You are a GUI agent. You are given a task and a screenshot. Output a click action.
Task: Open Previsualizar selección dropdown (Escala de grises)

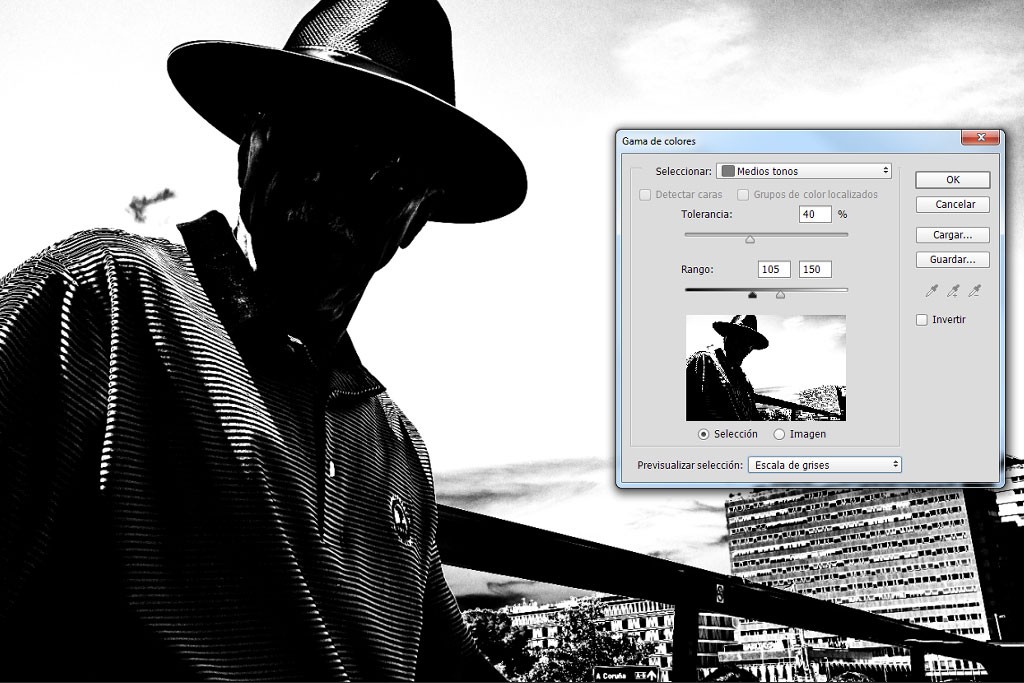[x=824, y=465]
